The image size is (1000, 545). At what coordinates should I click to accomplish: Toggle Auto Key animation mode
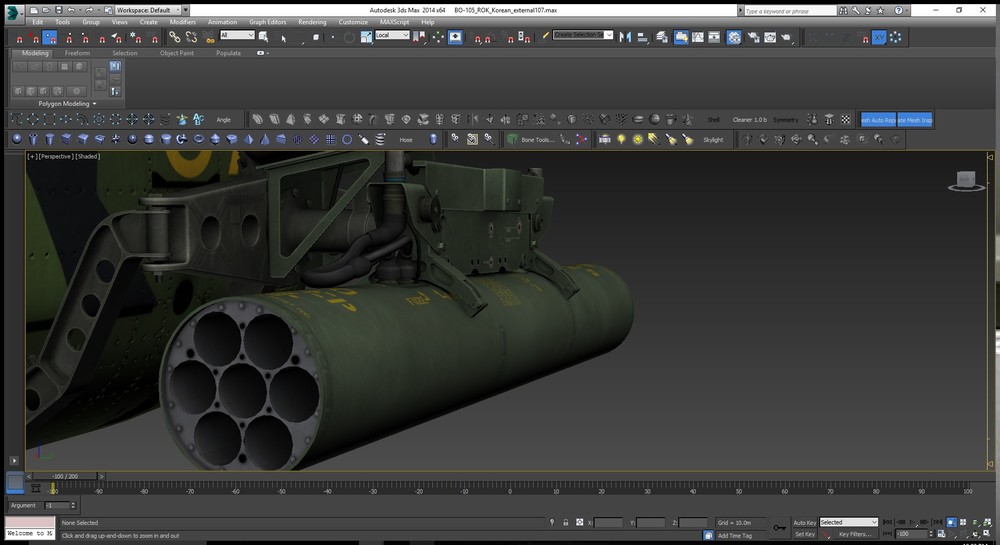[804, 522]
